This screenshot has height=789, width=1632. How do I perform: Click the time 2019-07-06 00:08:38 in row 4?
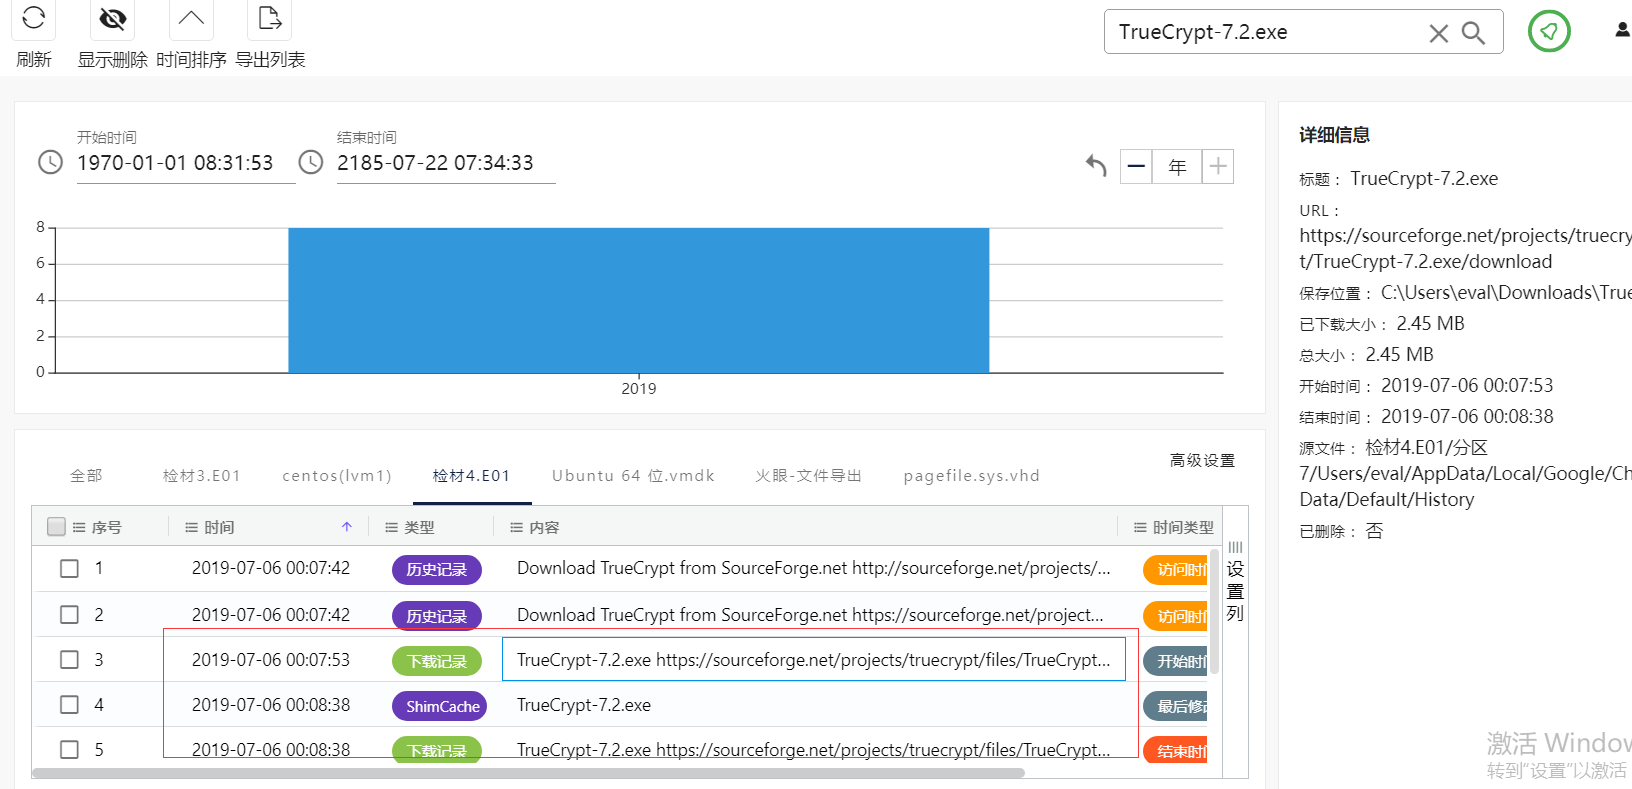pos(271,705)
